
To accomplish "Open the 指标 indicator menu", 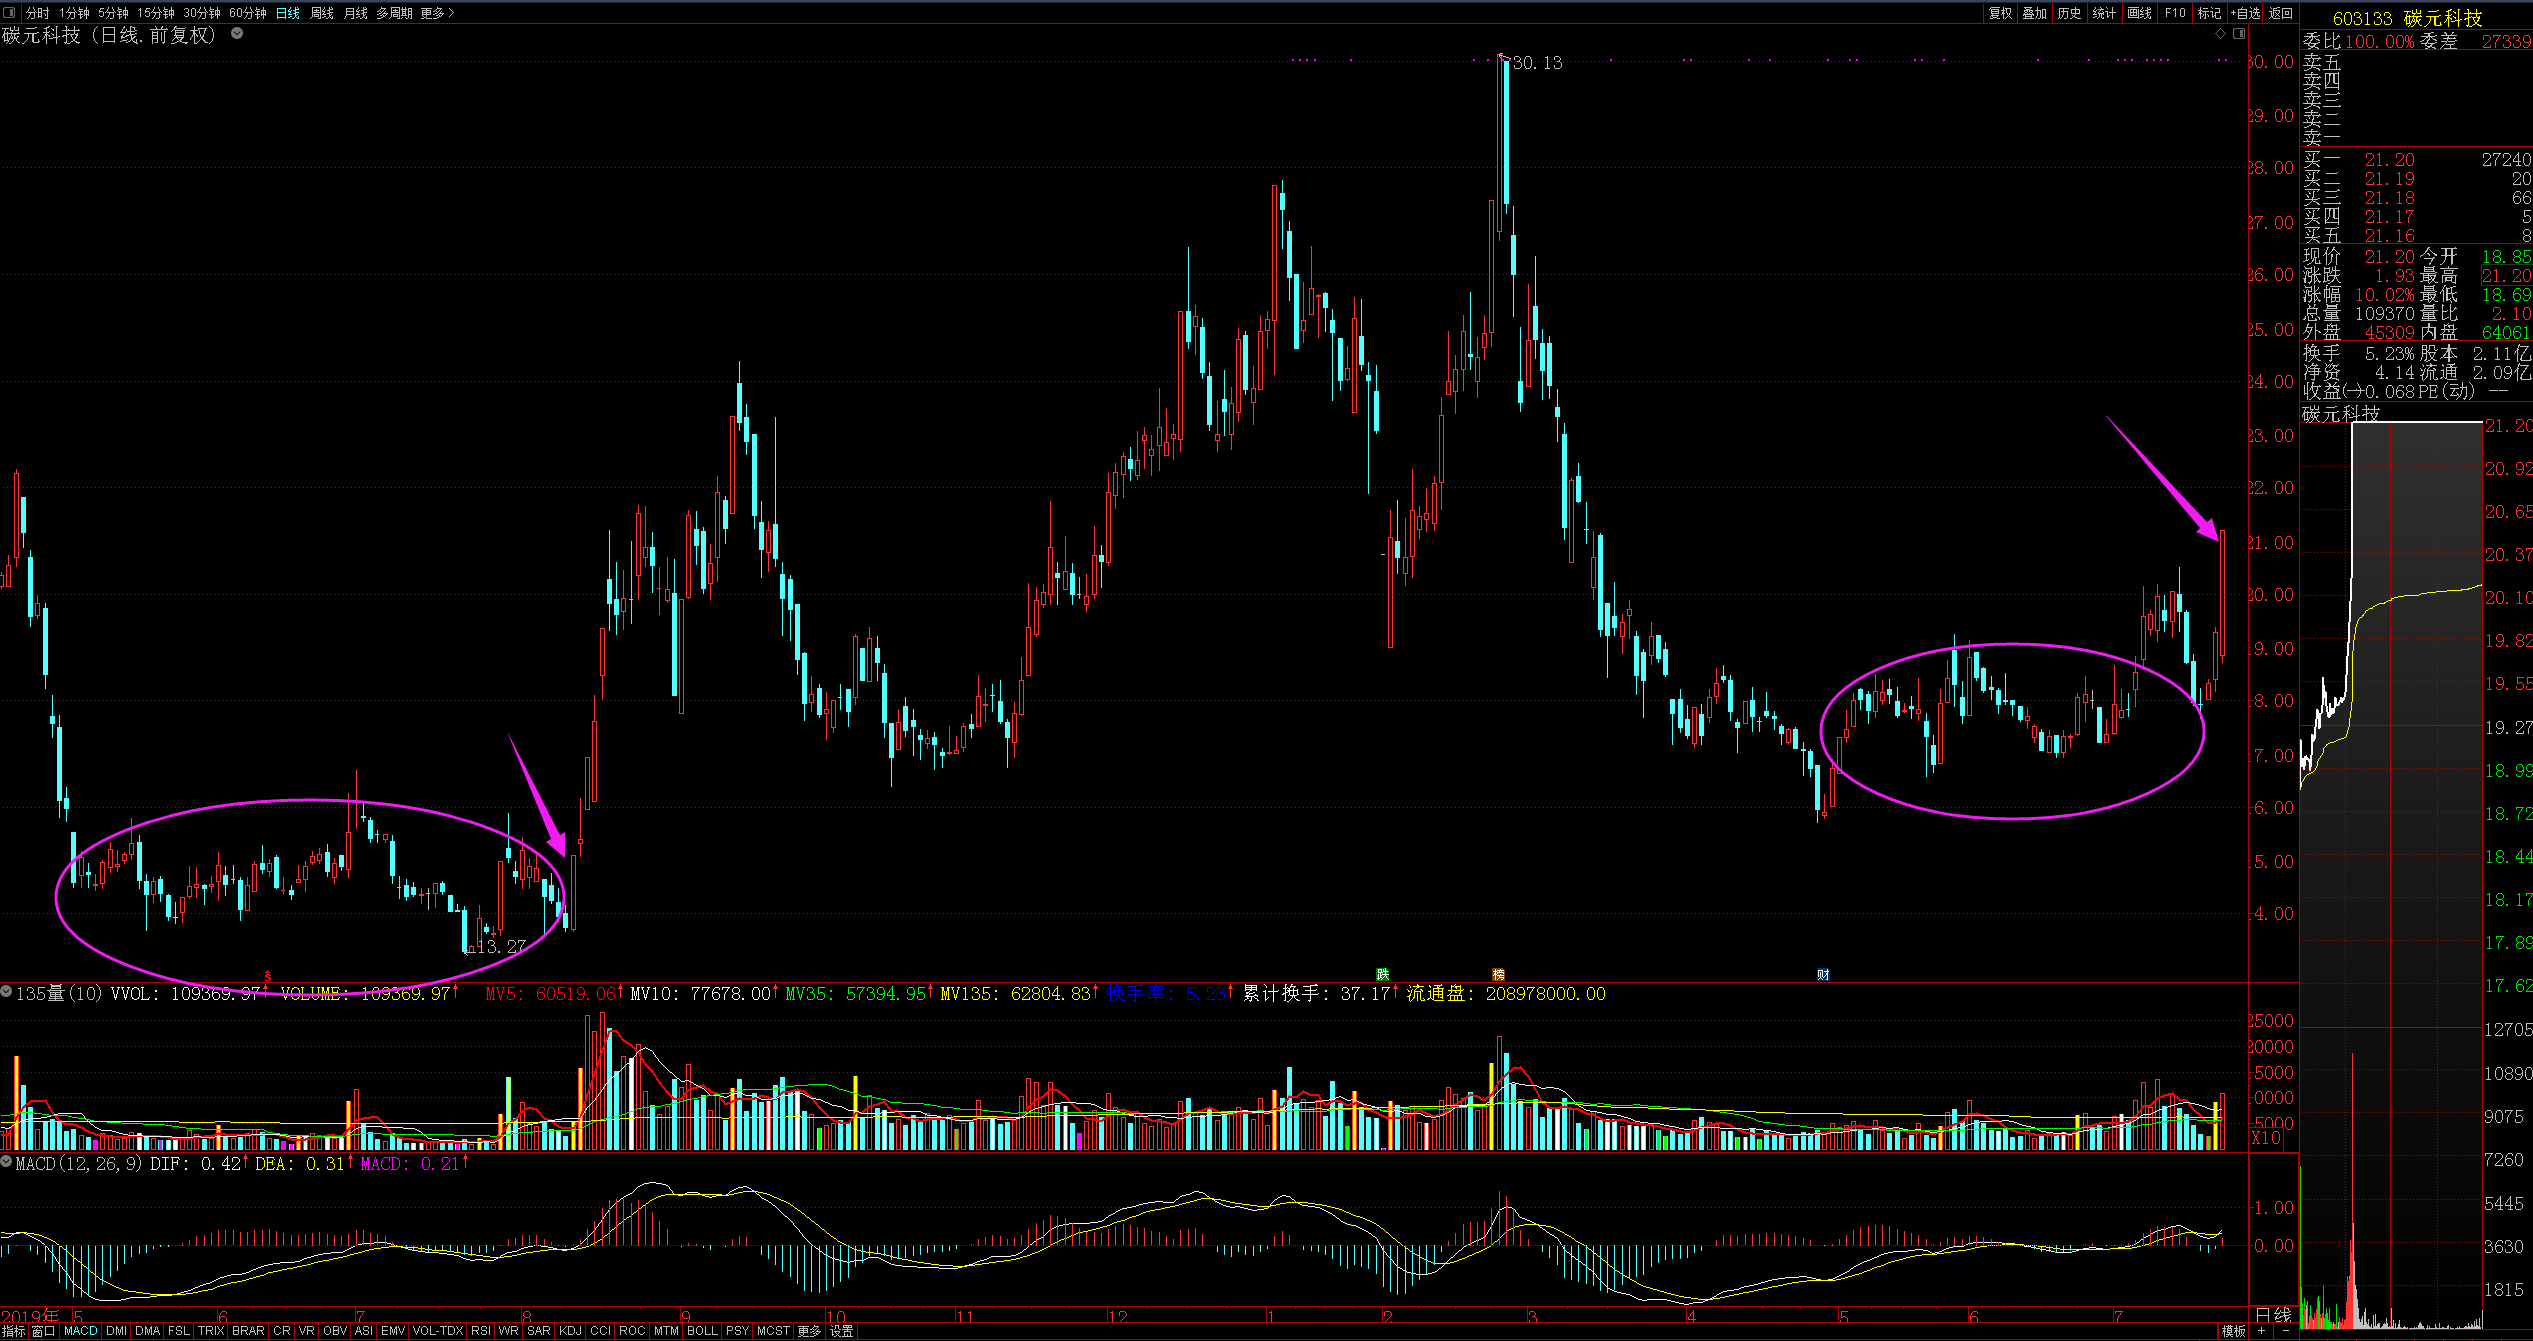I will click(13, 1331).
